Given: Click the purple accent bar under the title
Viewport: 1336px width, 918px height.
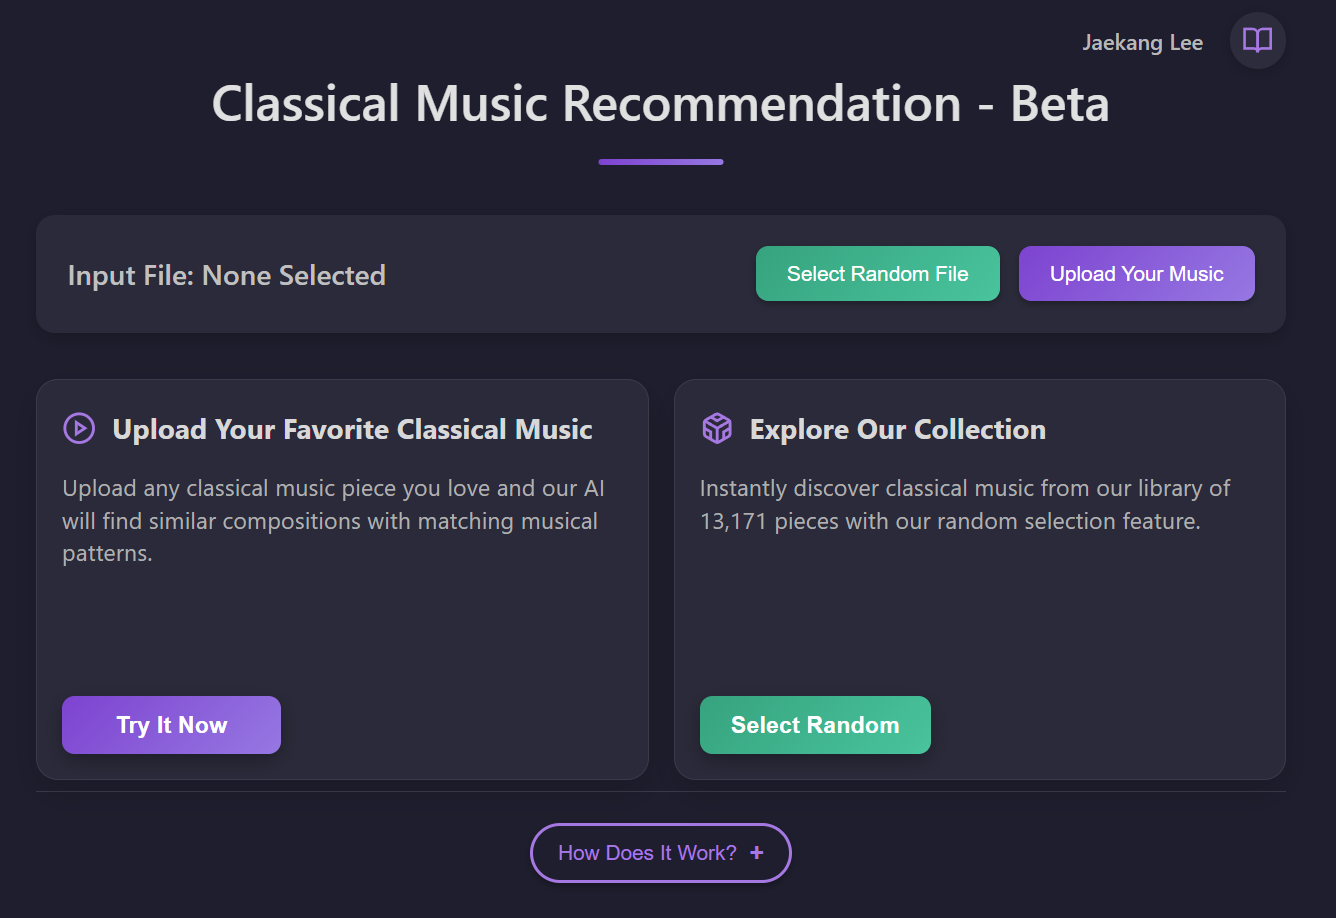Looking at the screenshot, I should pyautogui.click(x=661, y=162).
